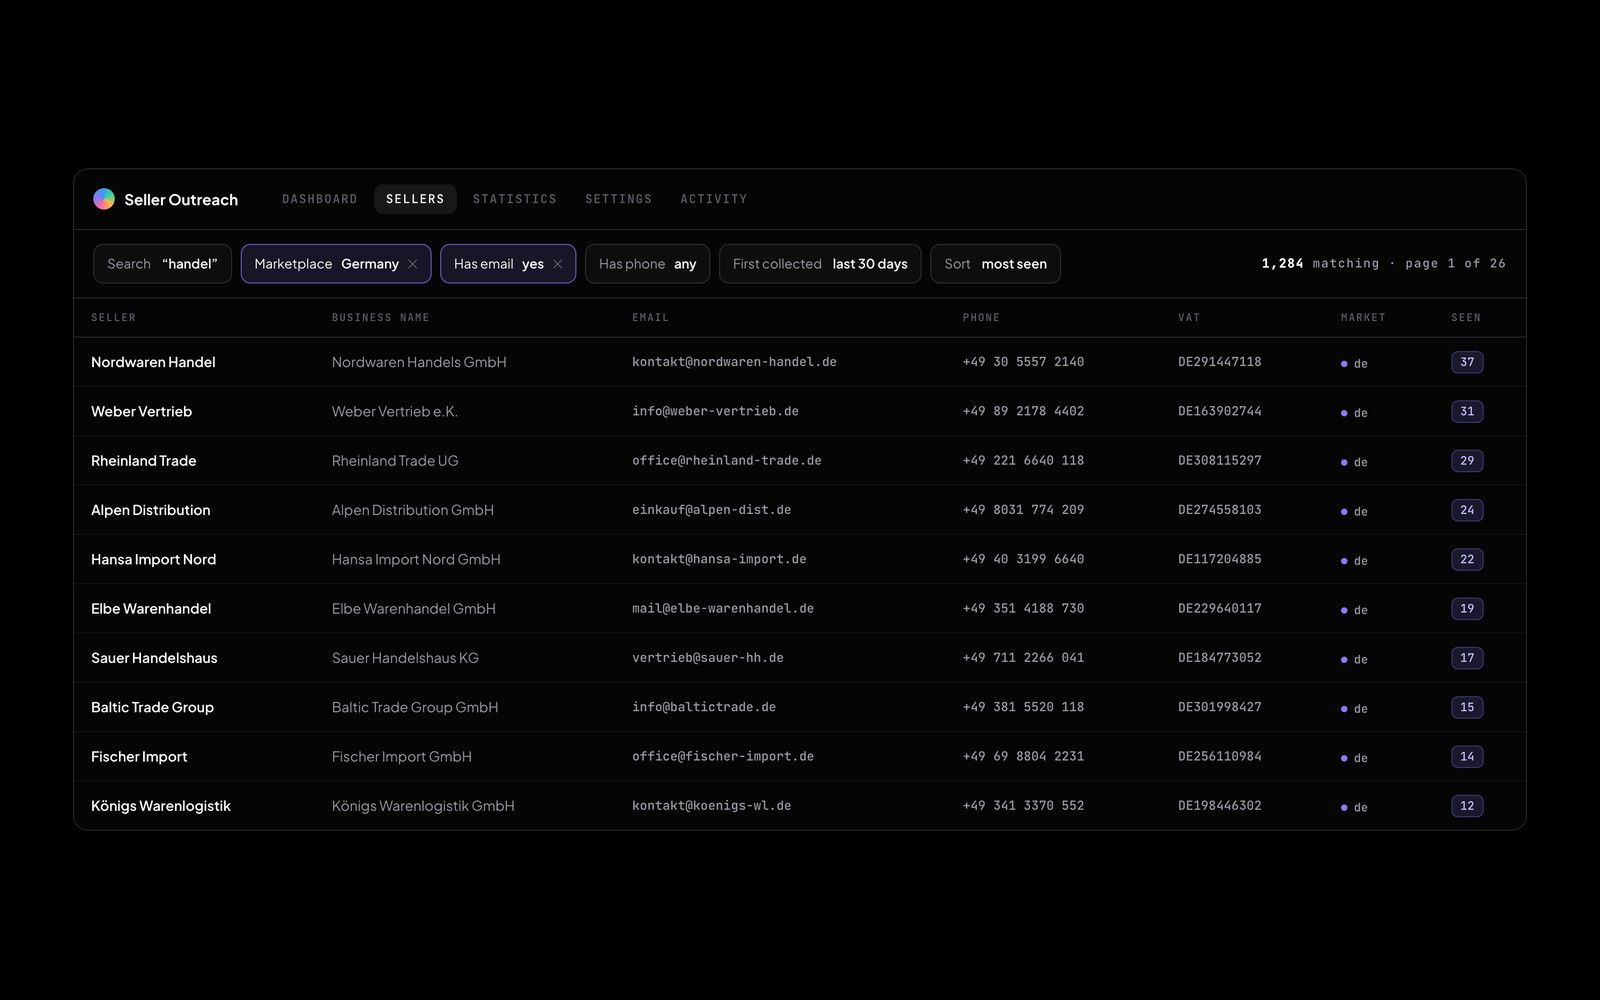
Task: Click email kontakt@hansa-import.de
Action: [719, 559]
